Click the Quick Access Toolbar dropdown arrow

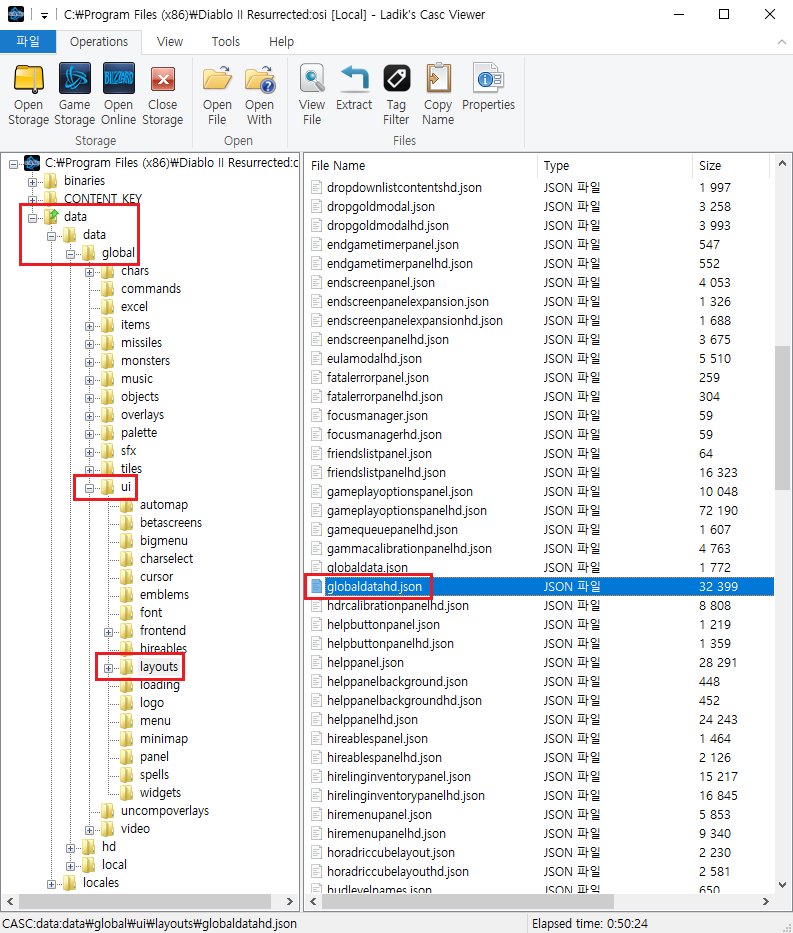44,15
